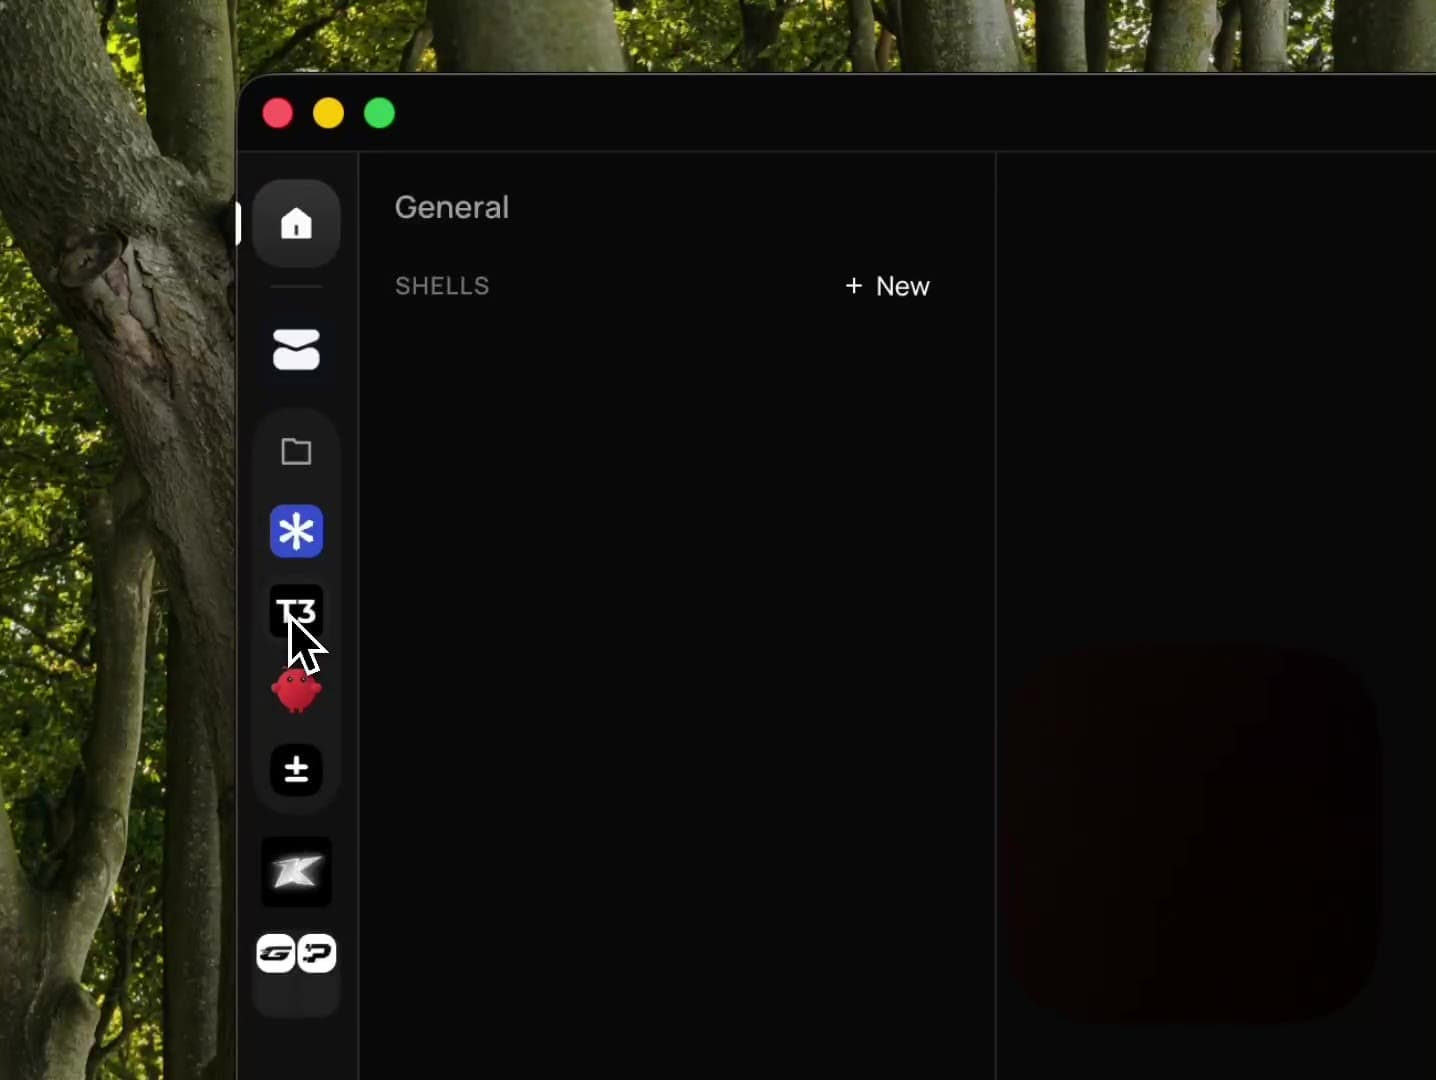Open the T3 app icon

(296, 608)
